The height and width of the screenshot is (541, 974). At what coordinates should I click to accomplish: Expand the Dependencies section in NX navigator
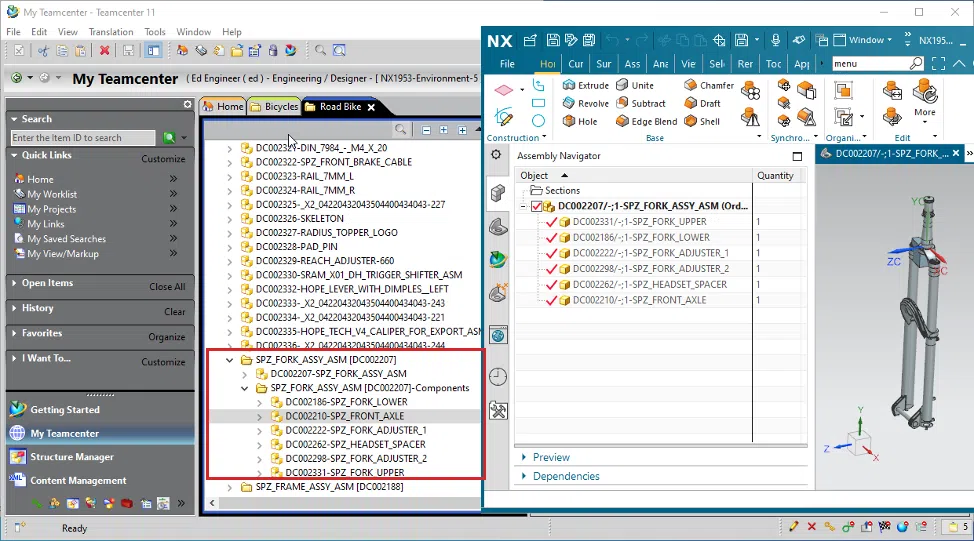pyautogui.click(x=524, y=476)
